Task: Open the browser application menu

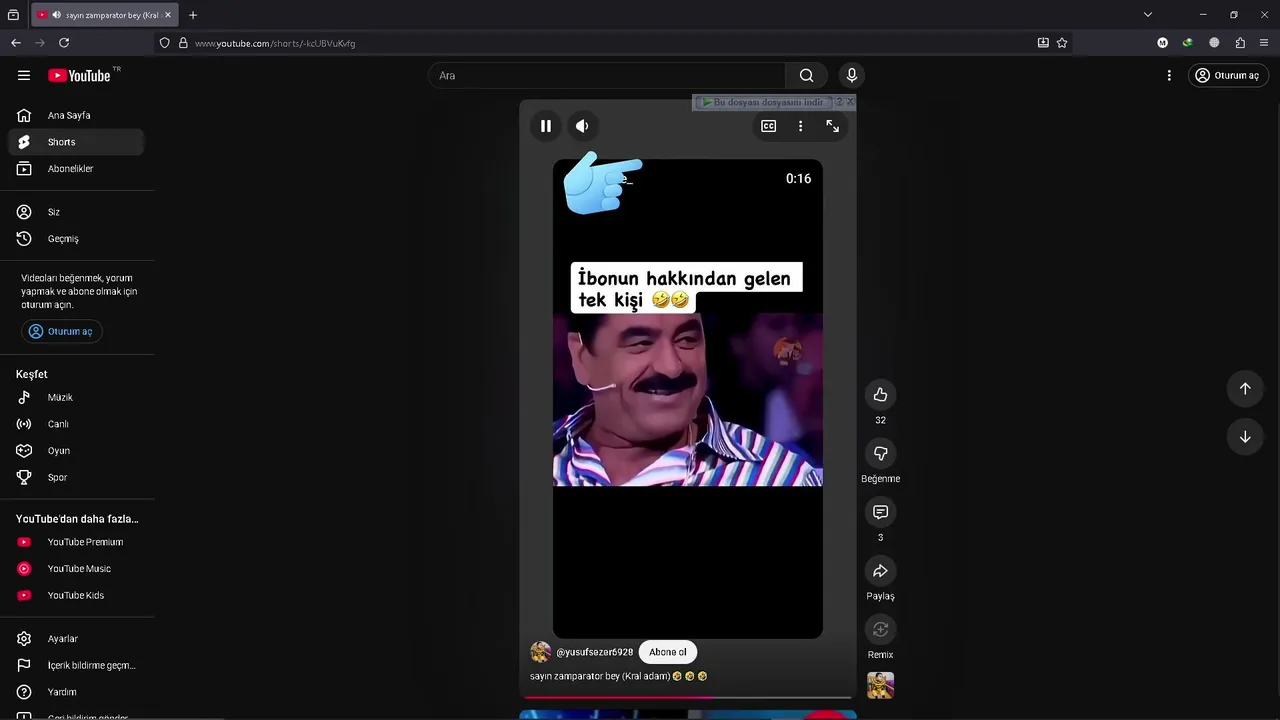Action: [1264, 43]
